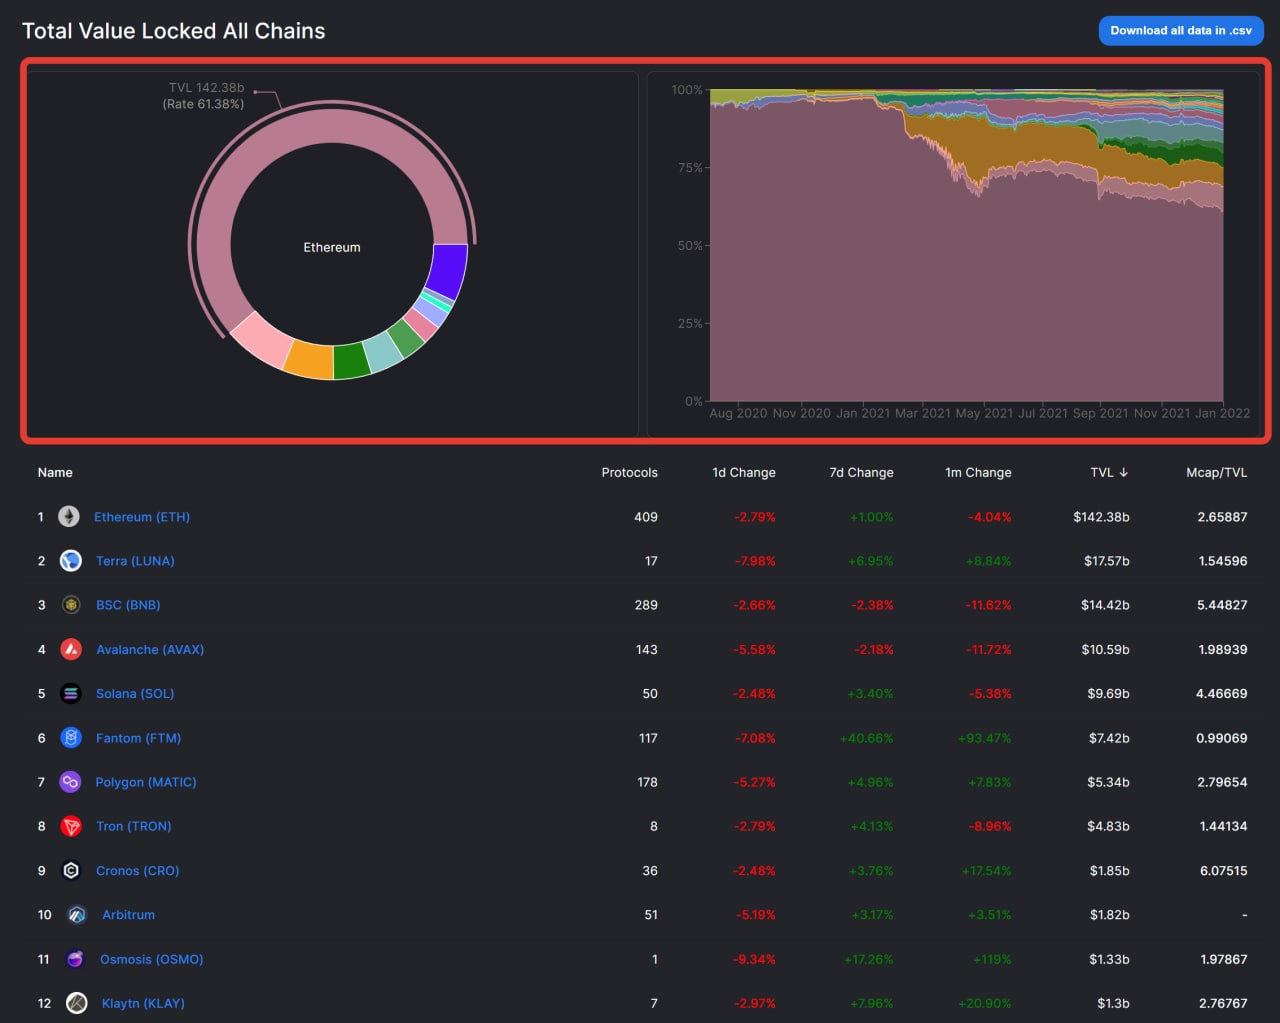Open the Tron (TRON) chain link
Image resolution: width=1280 pixels, height=1023 pixels.
(134, 826)
